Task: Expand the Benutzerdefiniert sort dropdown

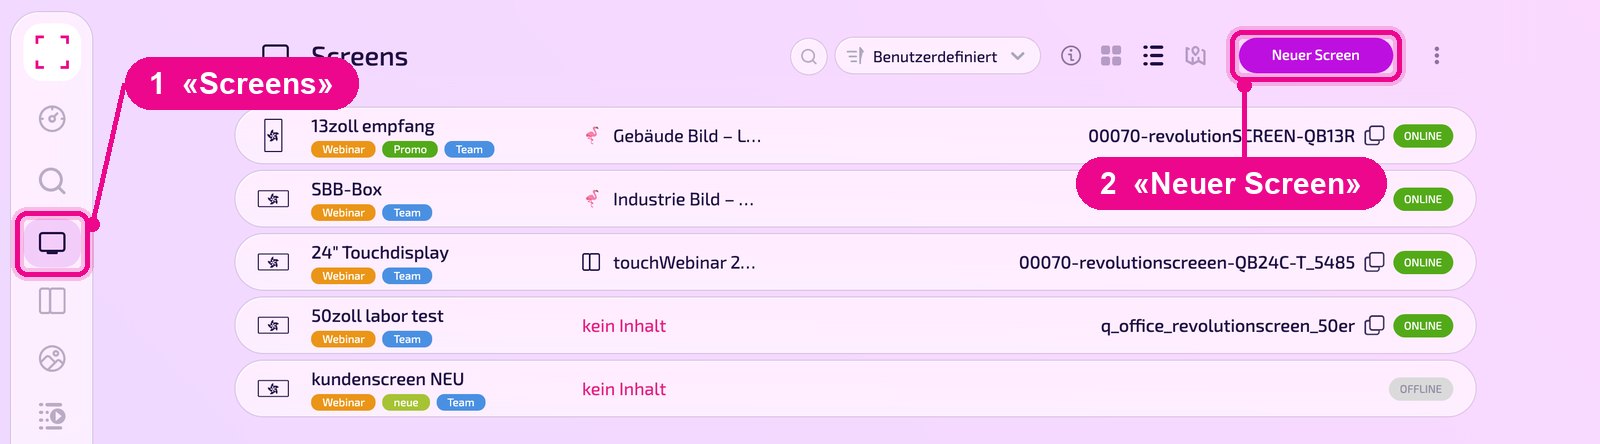Action: tap(937, 56)
